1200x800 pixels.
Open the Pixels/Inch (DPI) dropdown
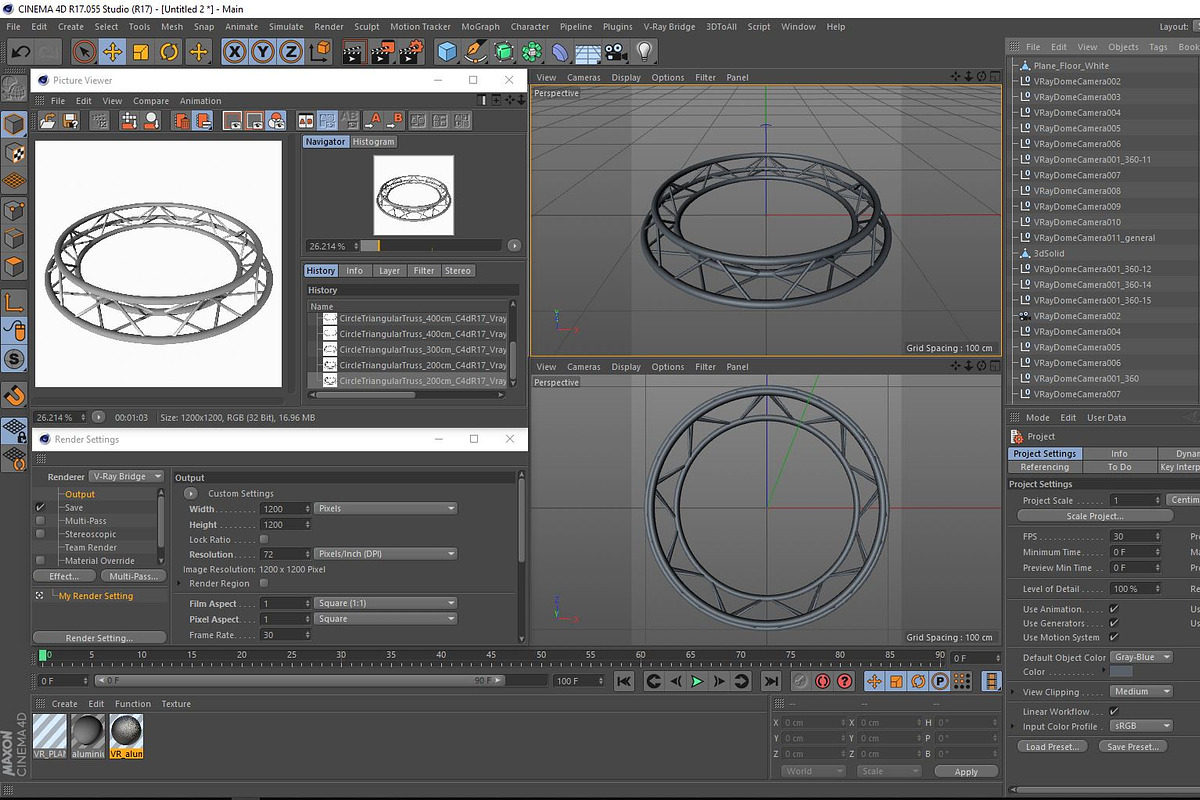386,554
